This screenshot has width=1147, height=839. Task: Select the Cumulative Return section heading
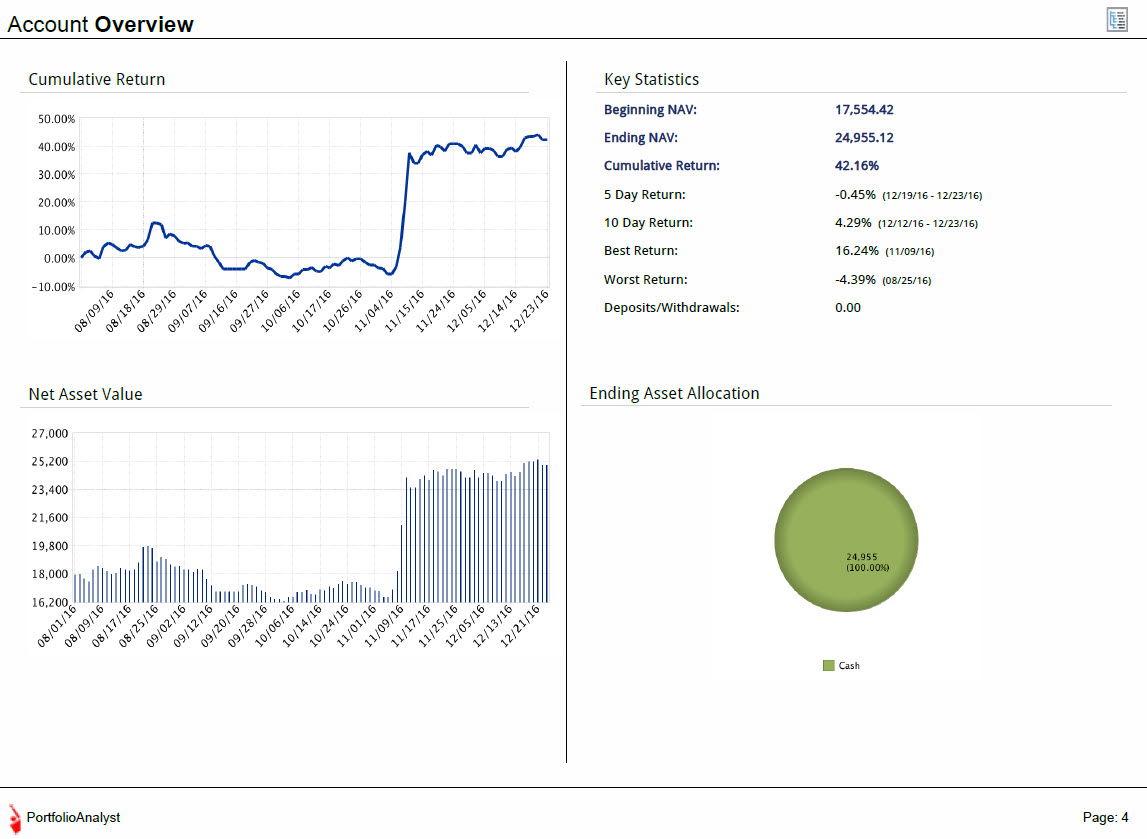tap(97, 79)
